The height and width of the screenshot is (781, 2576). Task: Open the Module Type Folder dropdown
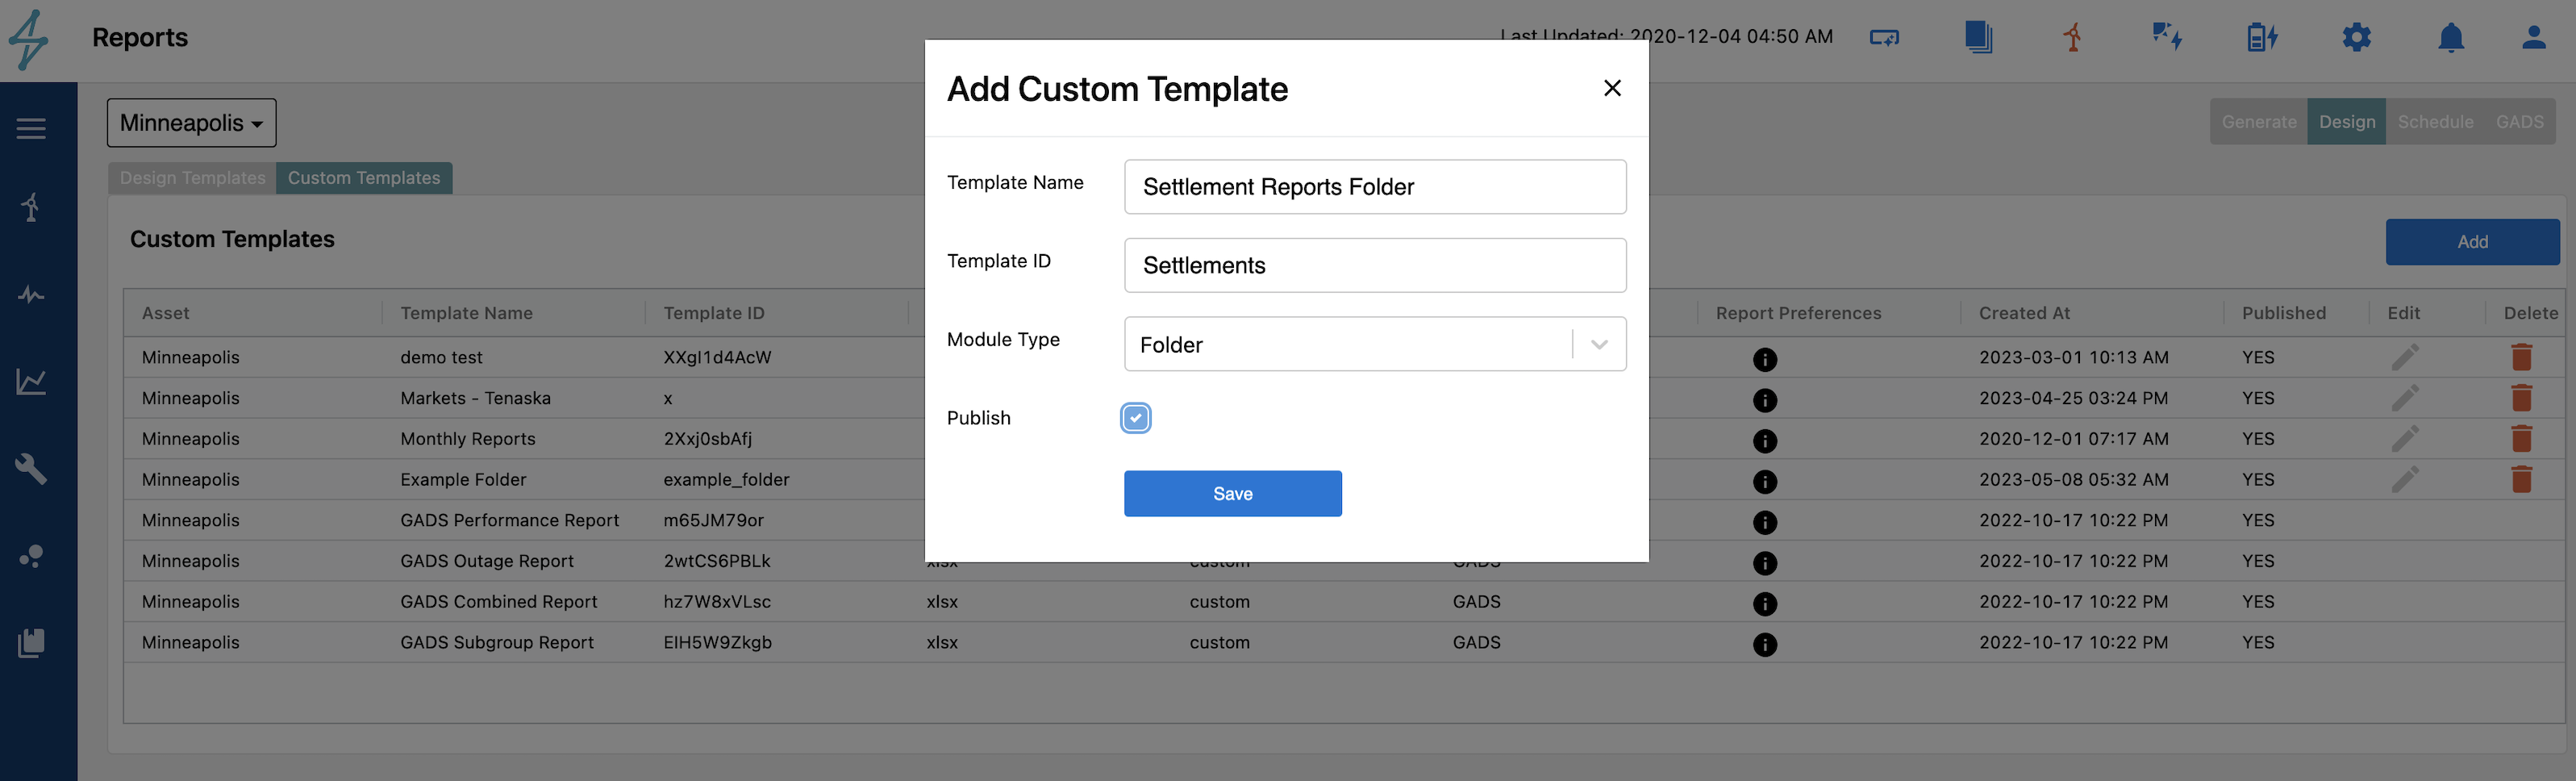click(x=1375, y=344)
